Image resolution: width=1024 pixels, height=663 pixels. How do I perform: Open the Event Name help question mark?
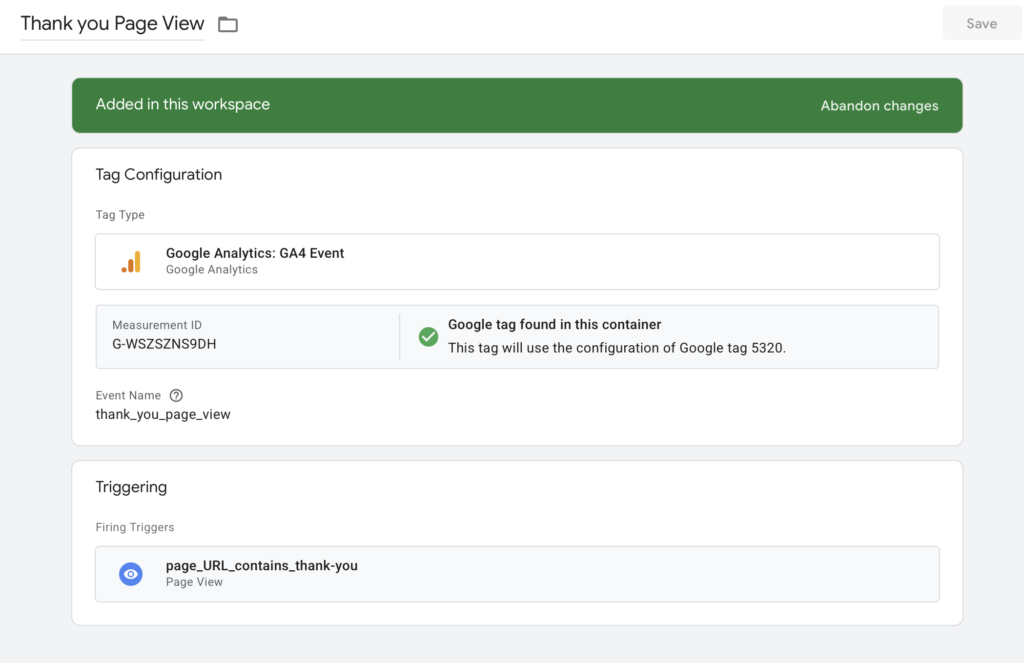pos(176,395)
